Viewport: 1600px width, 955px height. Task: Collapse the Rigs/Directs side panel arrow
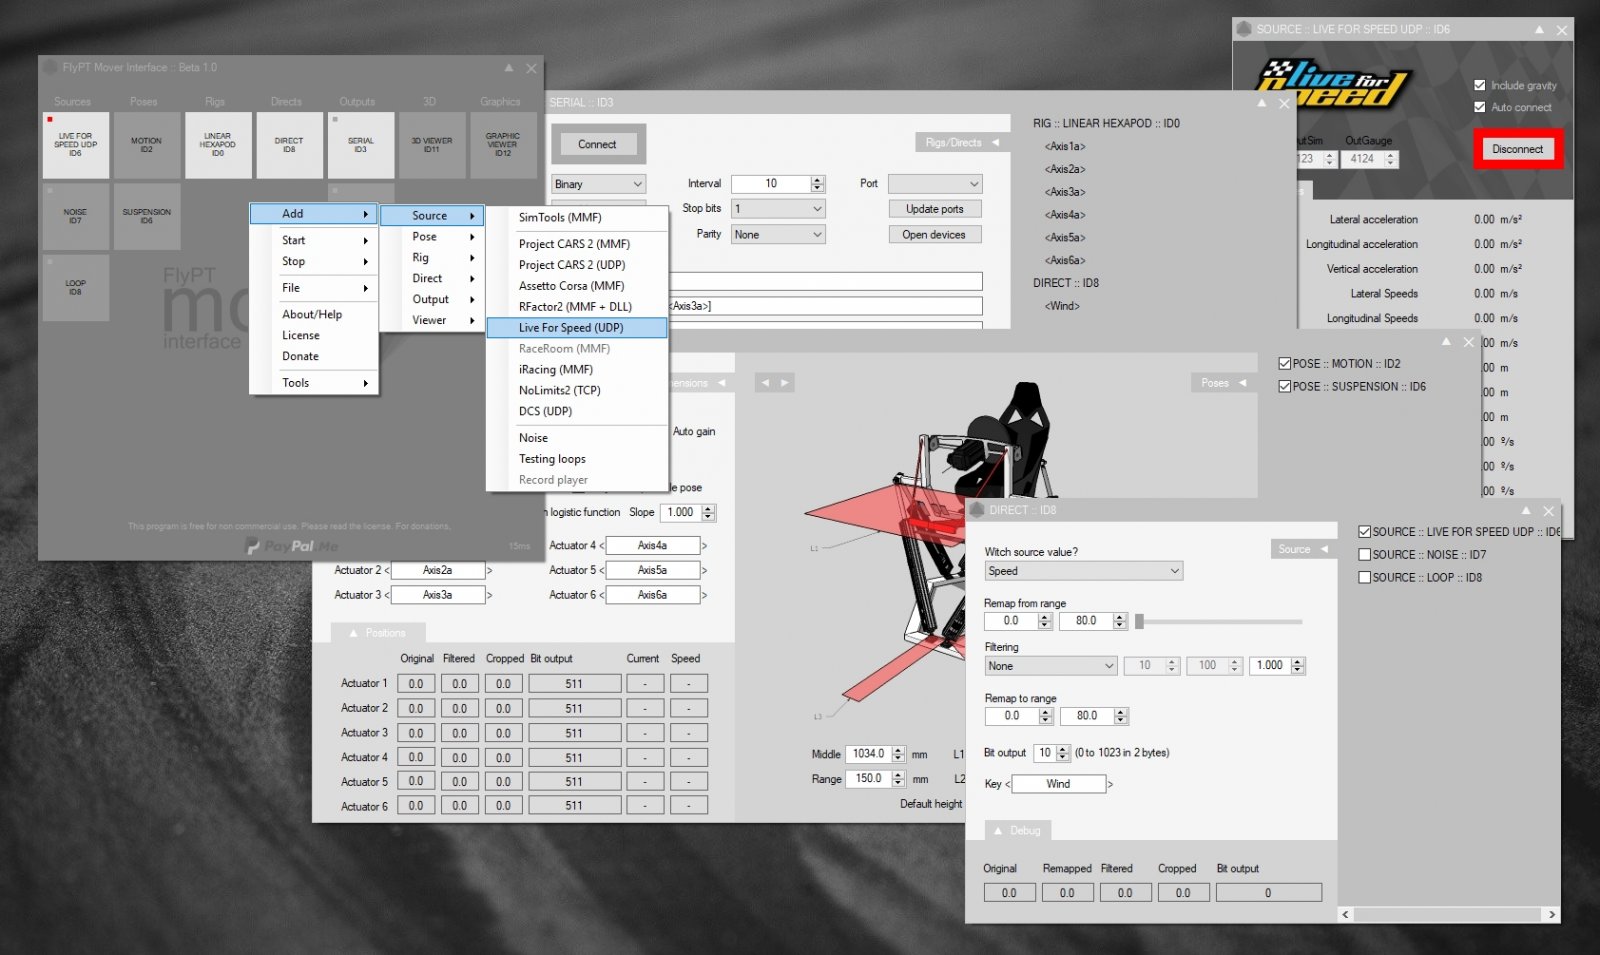[995, 143]
